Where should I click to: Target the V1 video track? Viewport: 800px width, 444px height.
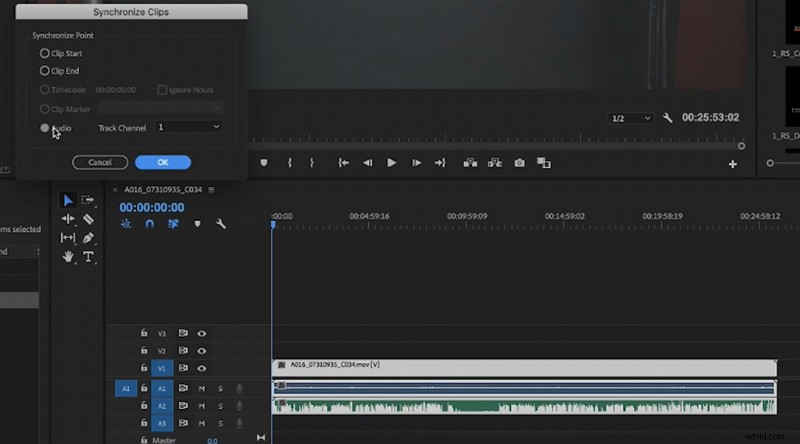click(162, 368)
